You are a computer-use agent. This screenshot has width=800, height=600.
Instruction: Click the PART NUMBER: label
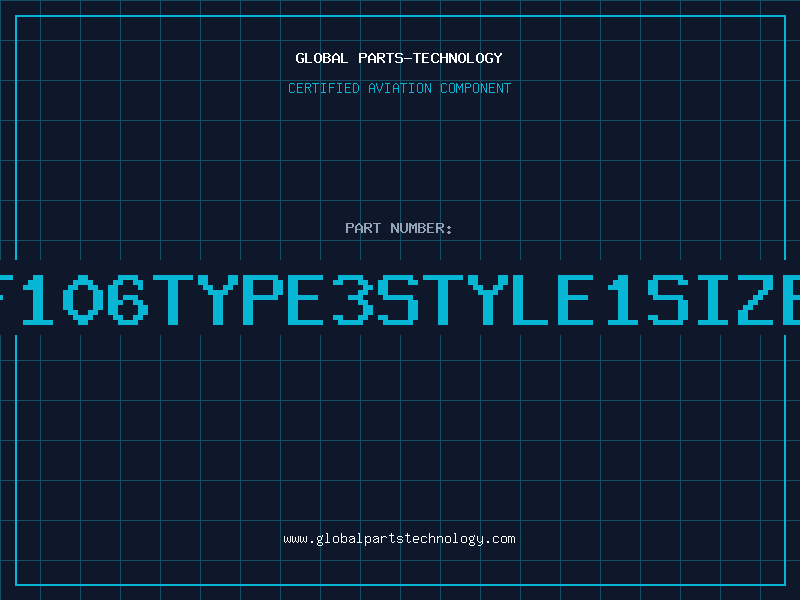399,228
